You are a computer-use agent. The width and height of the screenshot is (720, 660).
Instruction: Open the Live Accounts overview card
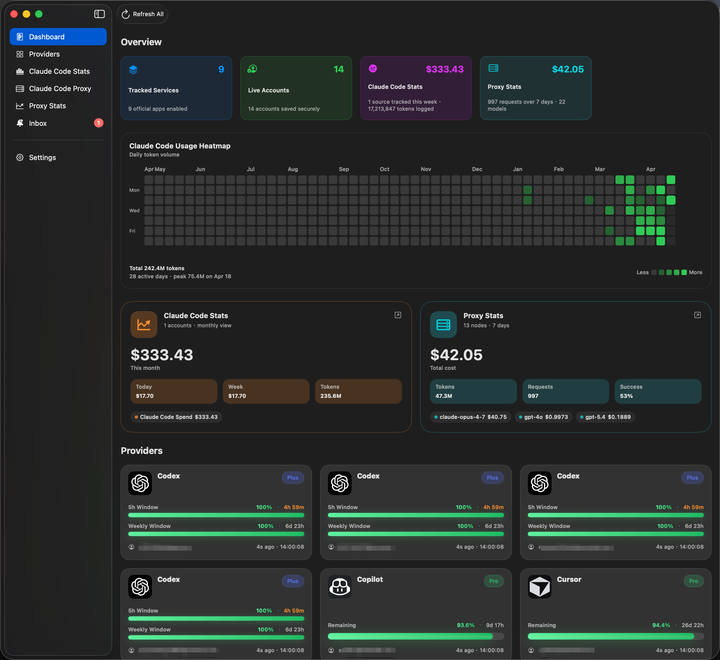point(296,88)
